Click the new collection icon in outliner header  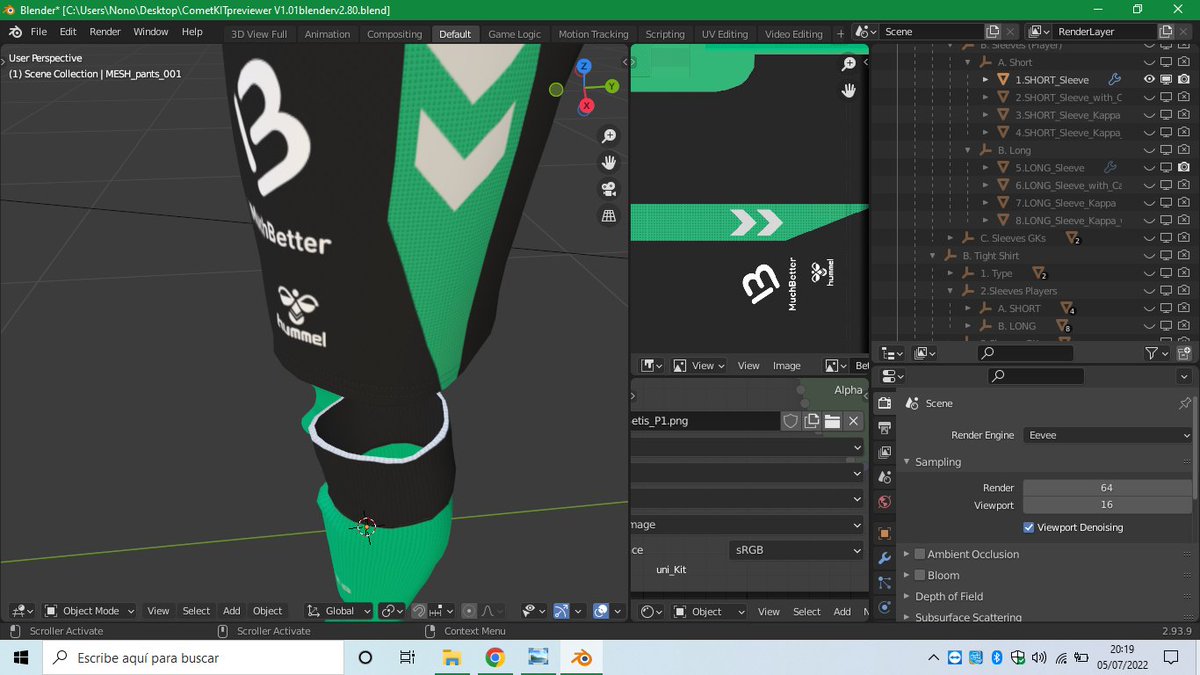[1183, 352]
